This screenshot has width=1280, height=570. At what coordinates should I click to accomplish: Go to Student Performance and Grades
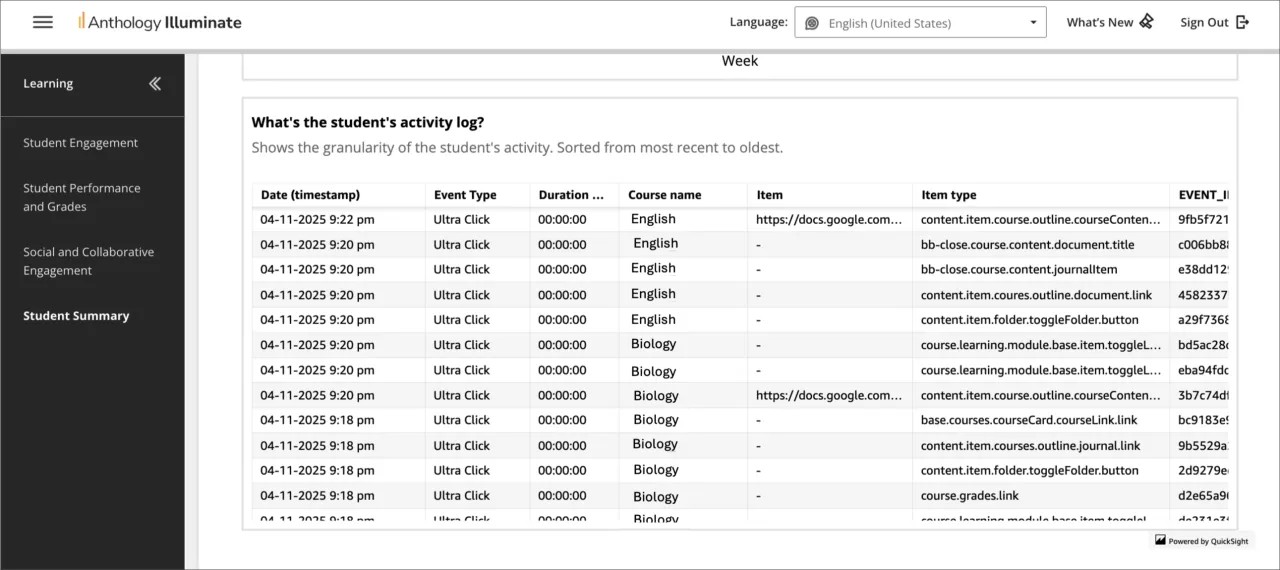pyautogui.click(x=82, y=197)
